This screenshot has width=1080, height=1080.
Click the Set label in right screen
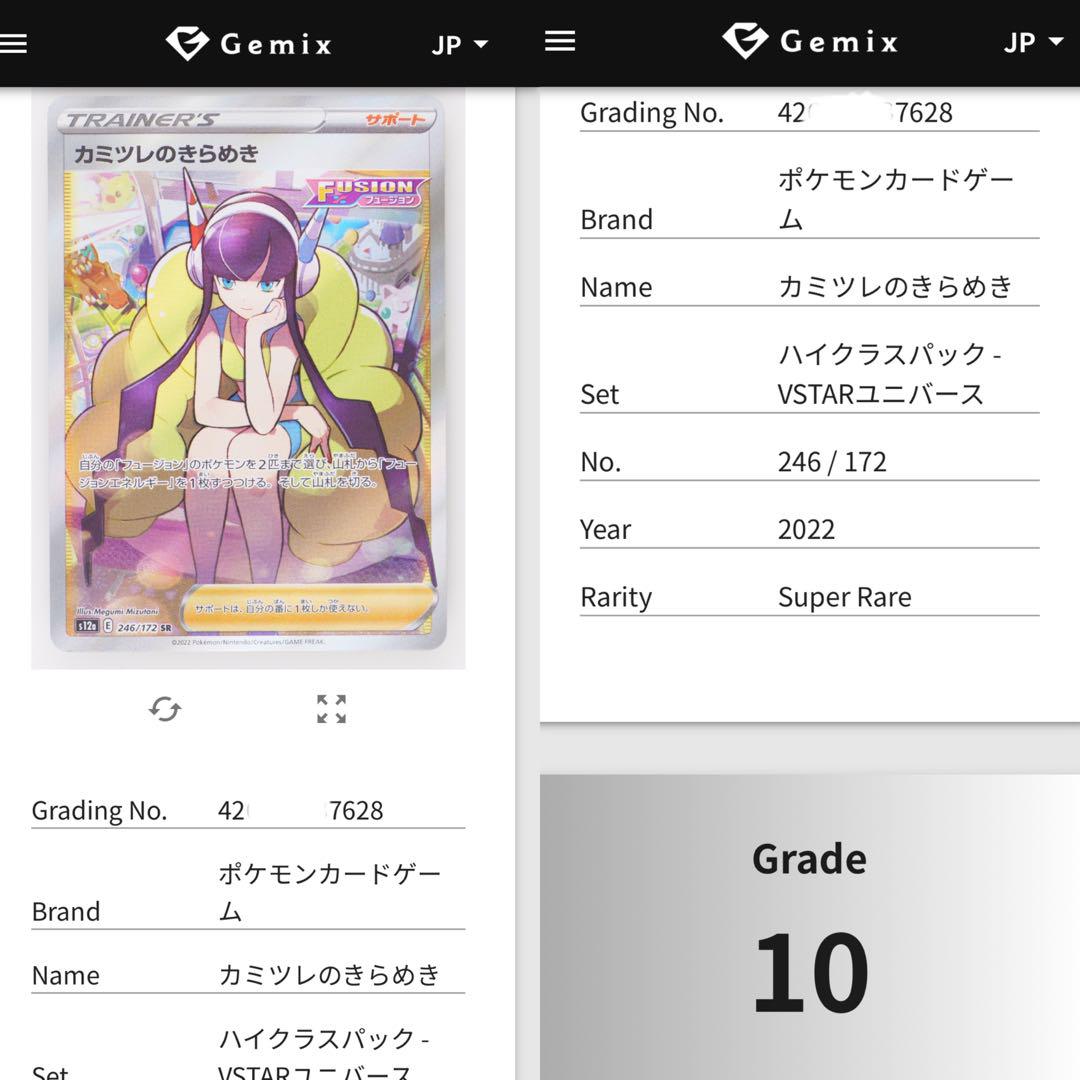click(x=599, y=395)
